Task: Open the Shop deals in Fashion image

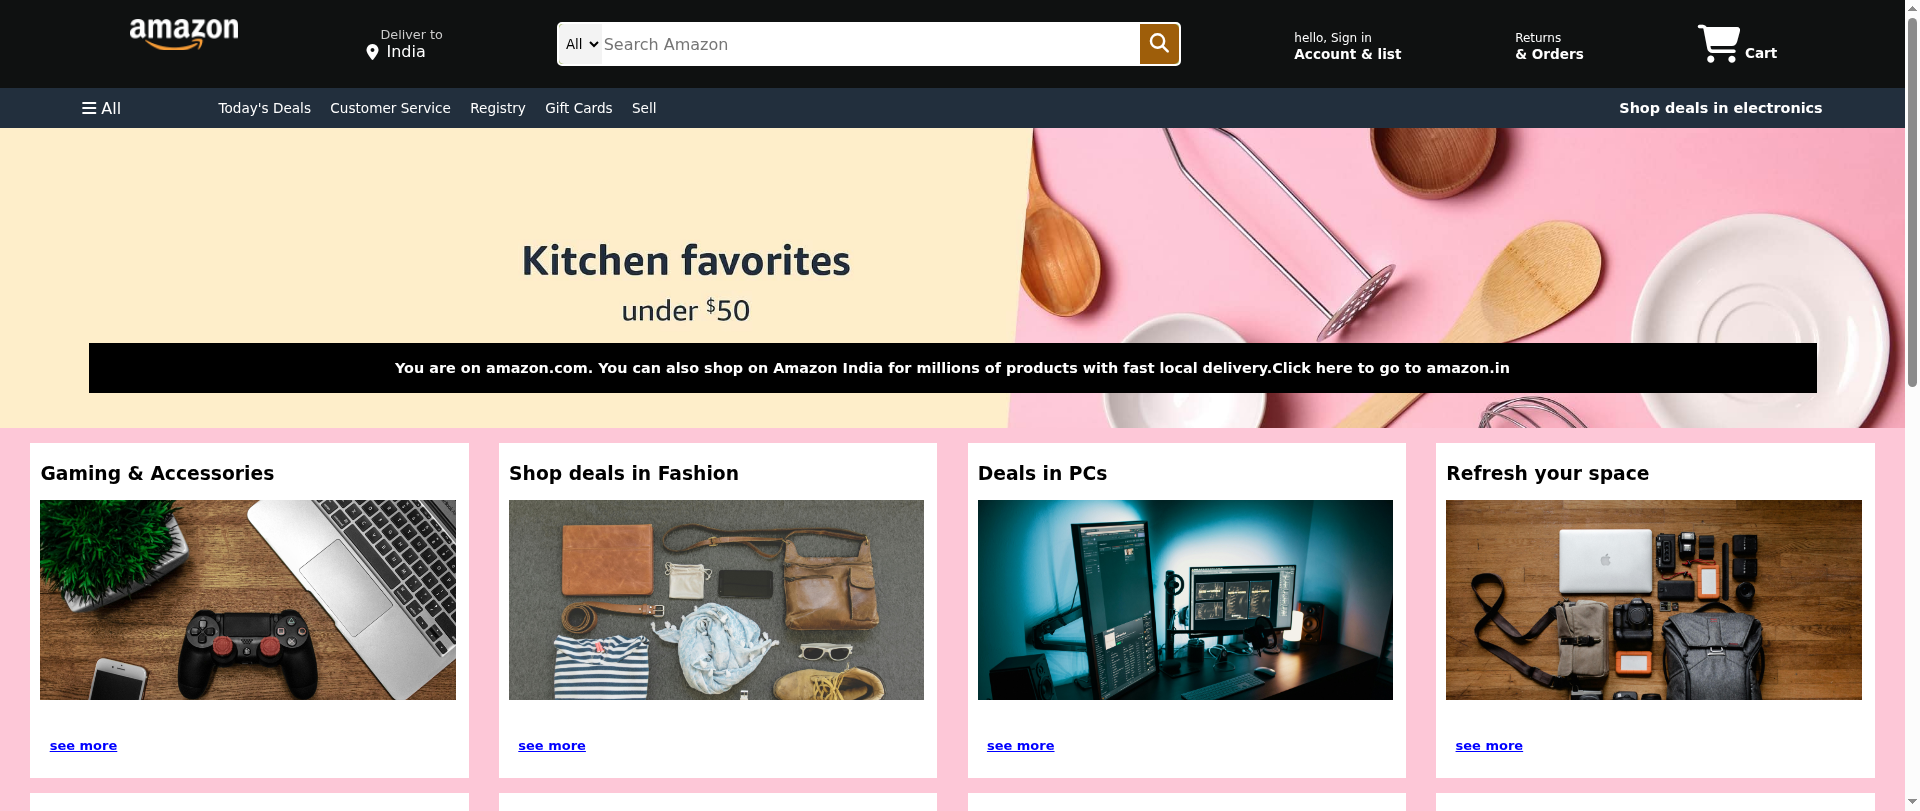Action: pos(716,600)
